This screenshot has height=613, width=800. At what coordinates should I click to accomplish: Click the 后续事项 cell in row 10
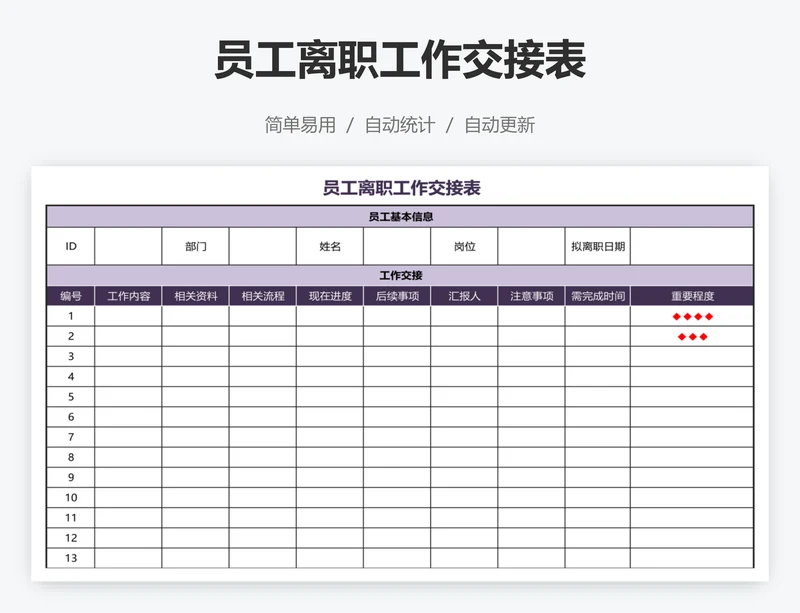(397, 498)
